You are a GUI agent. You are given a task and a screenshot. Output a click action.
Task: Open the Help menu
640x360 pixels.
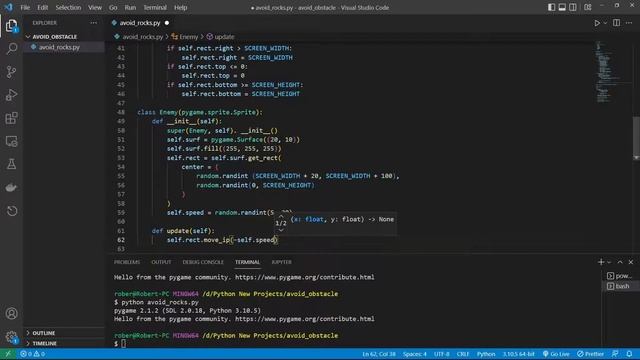pos(180,7)
